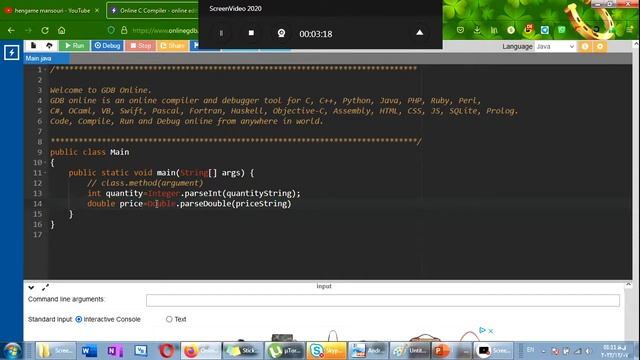Screen dimensions: 640x360
Task: Select the Online C Compiler browser tab
Action: coord(153,11)
